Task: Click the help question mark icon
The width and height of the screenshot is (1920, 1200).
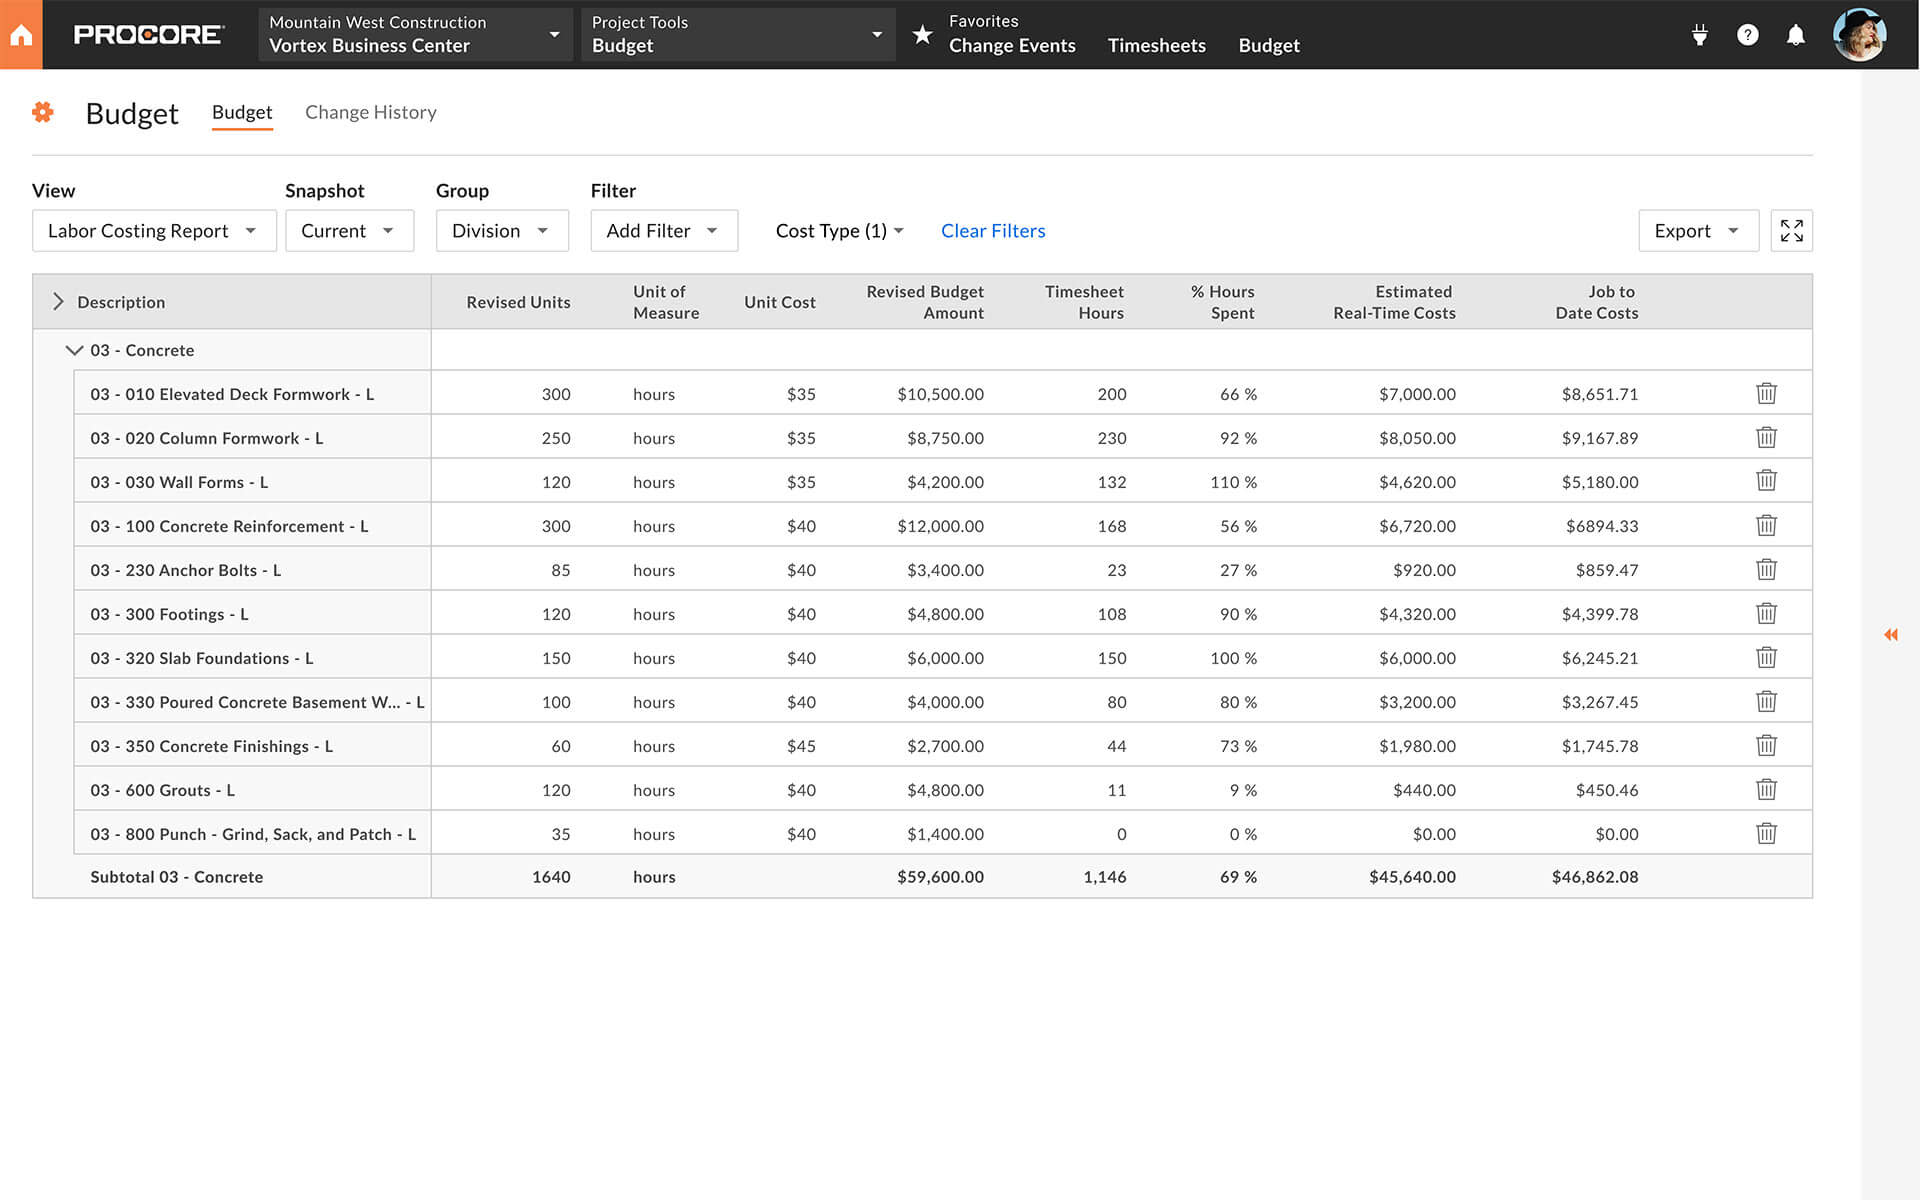Action: (1747, 35)
